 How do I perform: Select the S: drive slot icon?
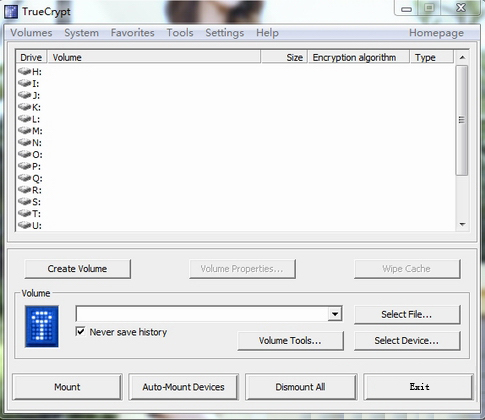pyautogui.click(x=24, y=201)
